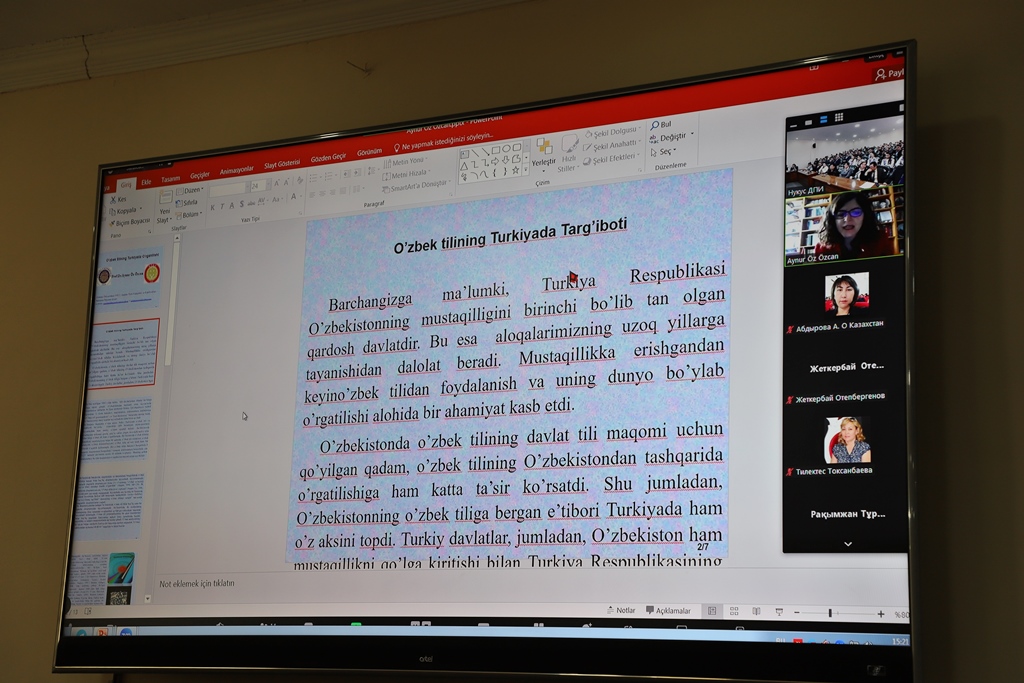Switch to Slayt Gösterisi tab
1024x683 pixels.
282,164
